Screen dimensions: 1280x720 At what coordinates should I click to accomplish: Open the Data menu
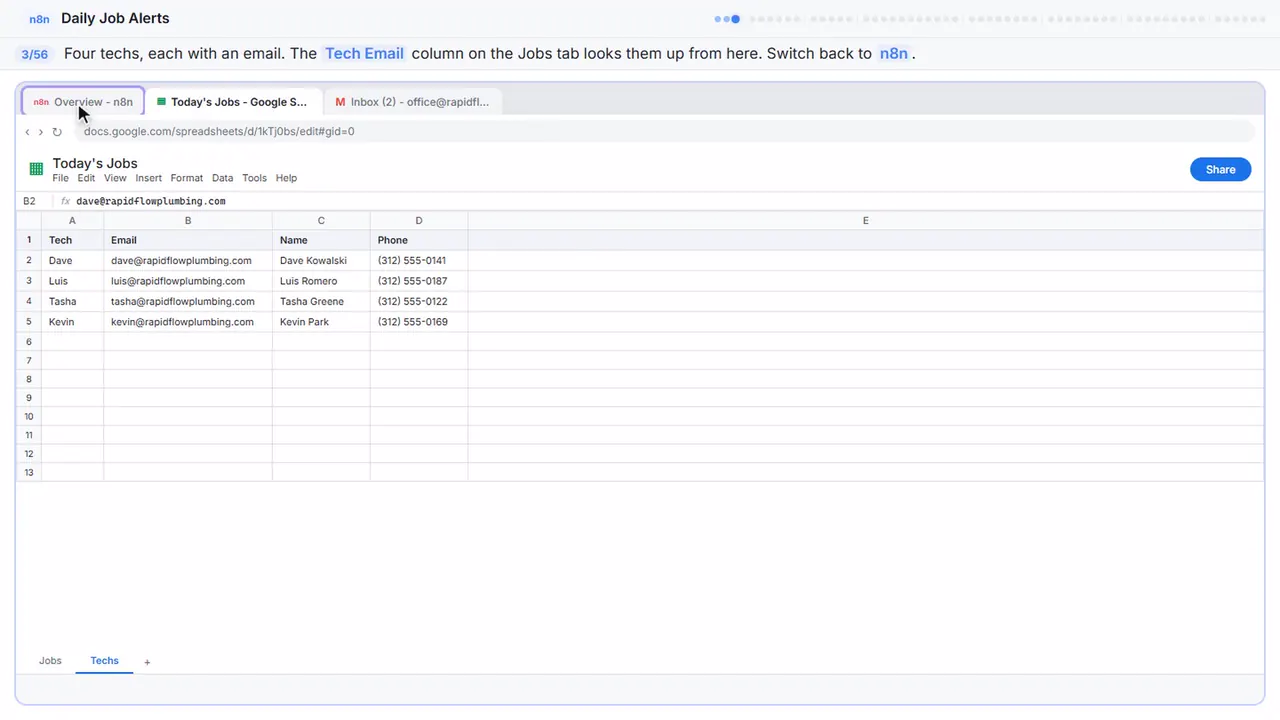pos(222,178)
